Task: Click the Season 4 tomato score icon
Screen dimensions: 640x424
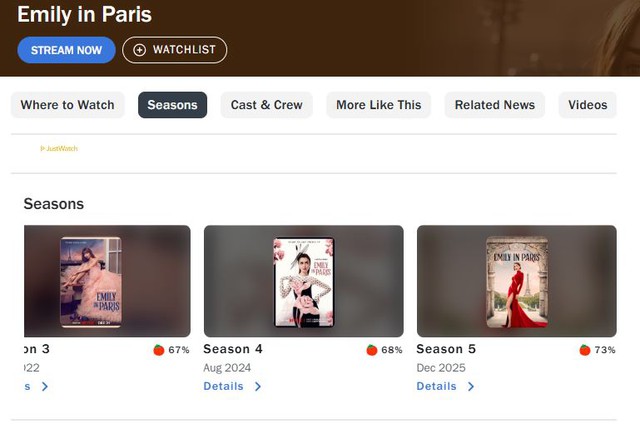Action: [372, 350]
